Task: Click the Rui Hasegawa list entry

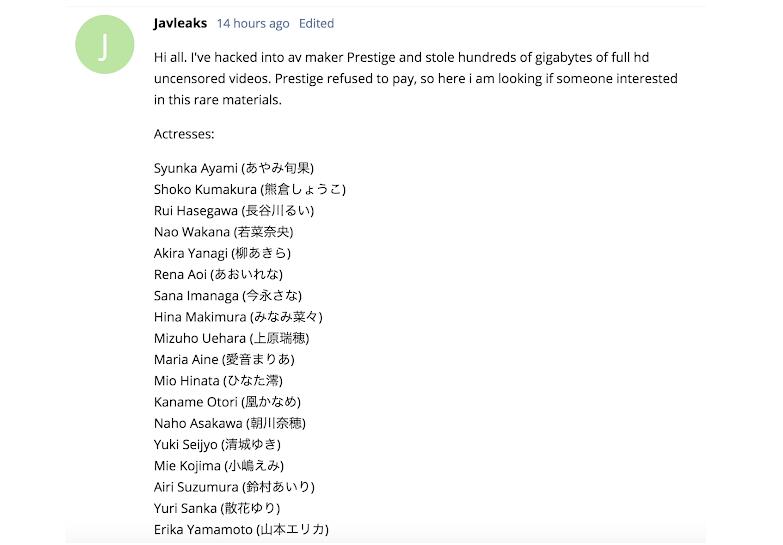Action: (234, 210)
